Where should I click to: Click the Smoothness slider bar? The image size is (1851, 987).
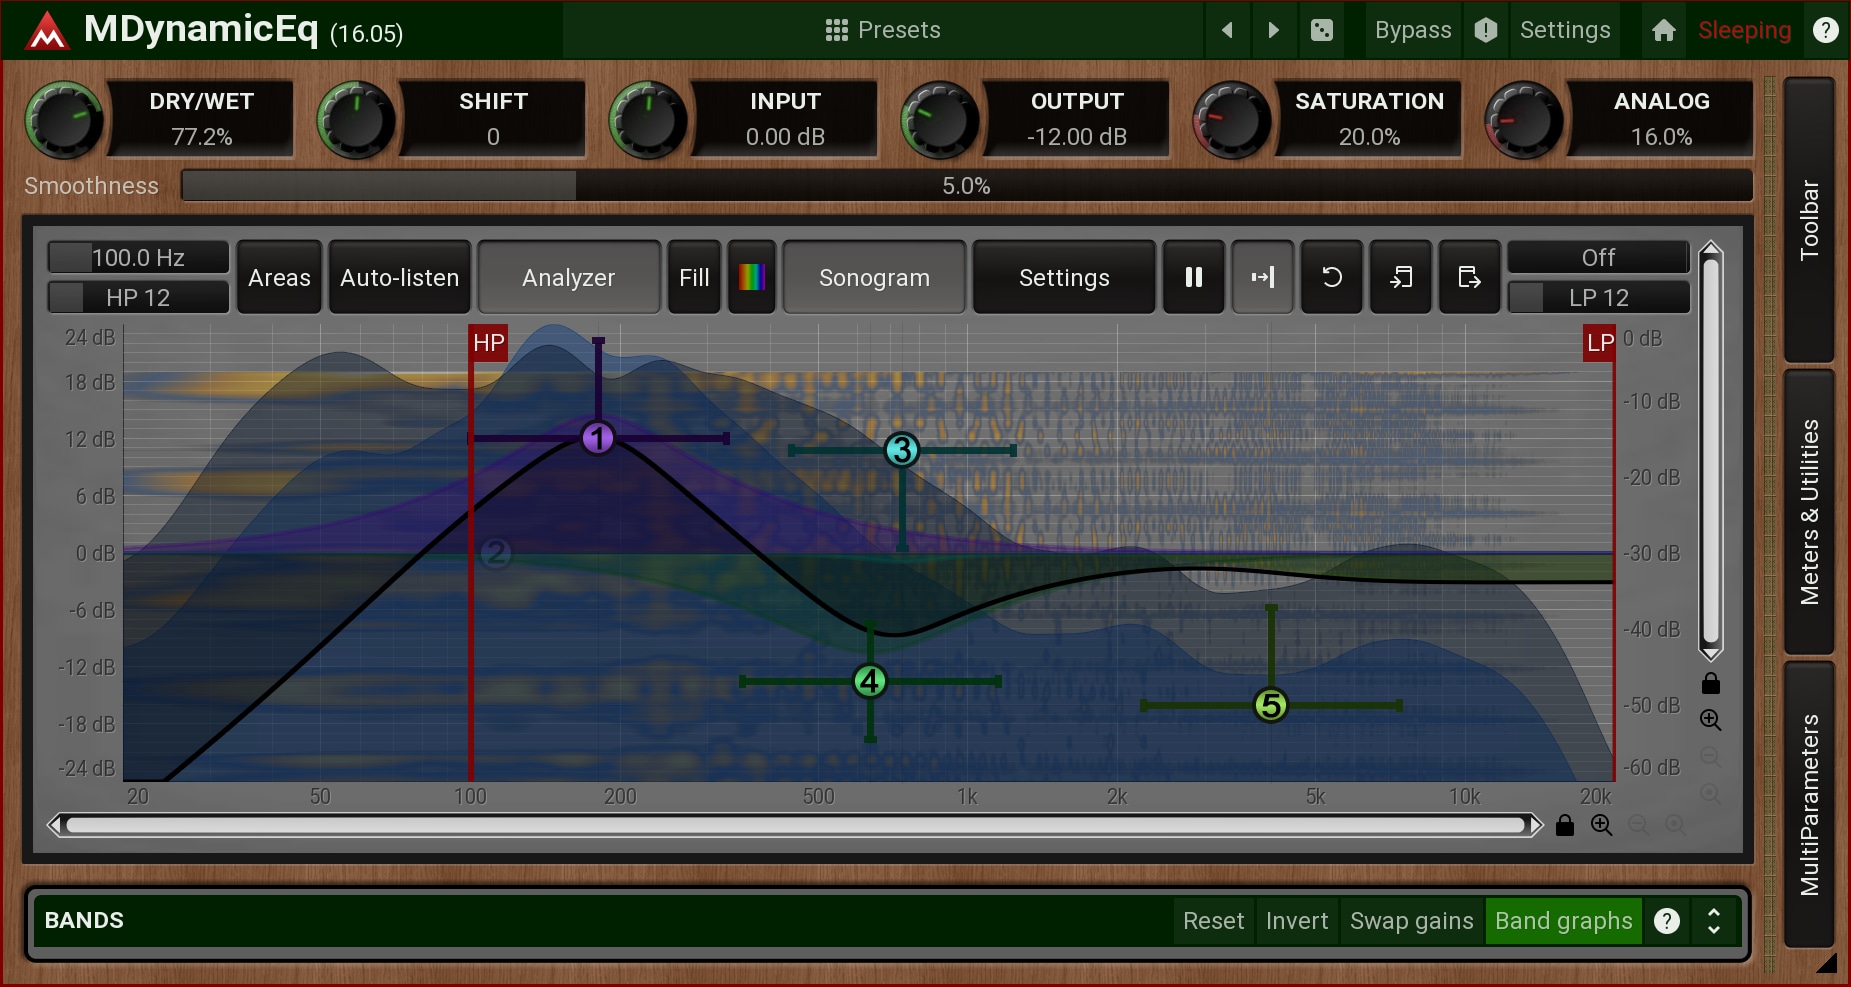(966, 186)
